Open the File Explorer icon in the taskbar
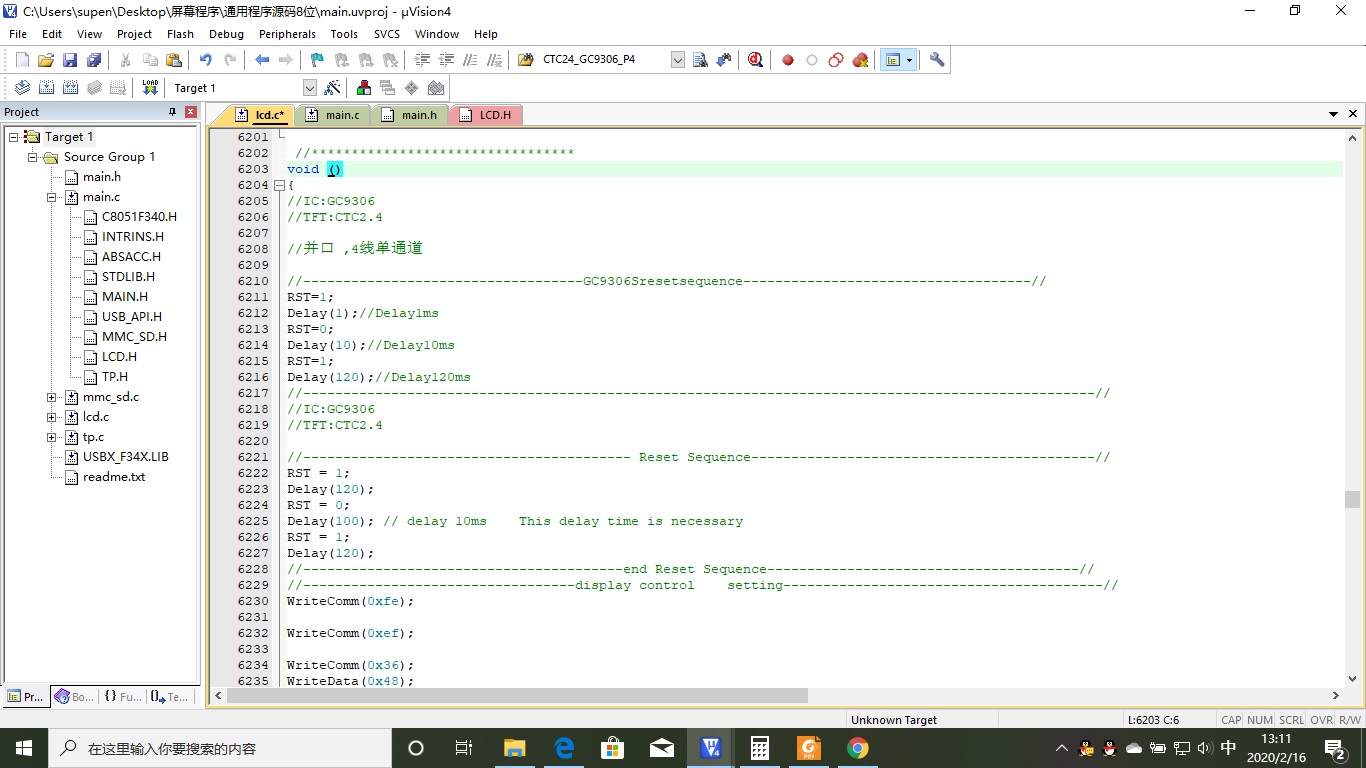The image size is (1366, 768). point(514,748)
